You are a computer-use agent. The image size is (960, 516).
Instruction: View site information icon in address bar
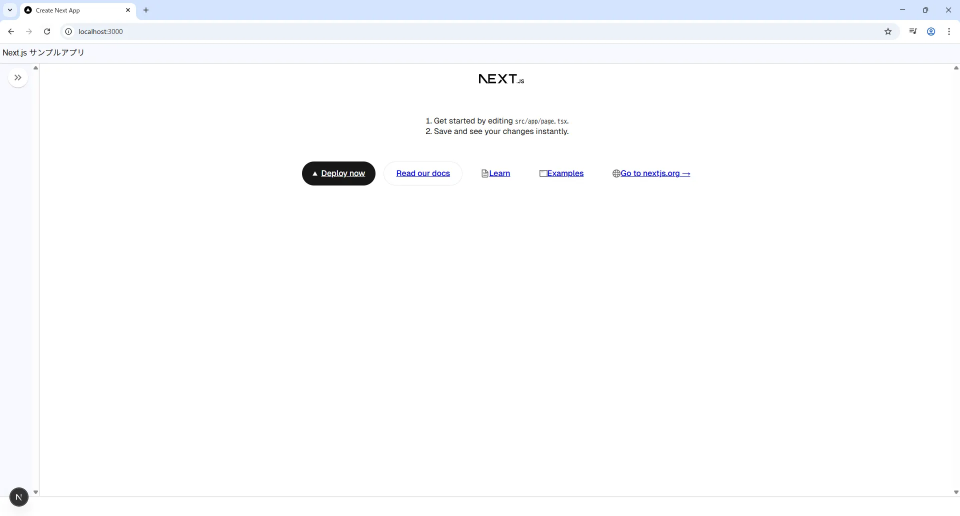[x=69, y=31]
